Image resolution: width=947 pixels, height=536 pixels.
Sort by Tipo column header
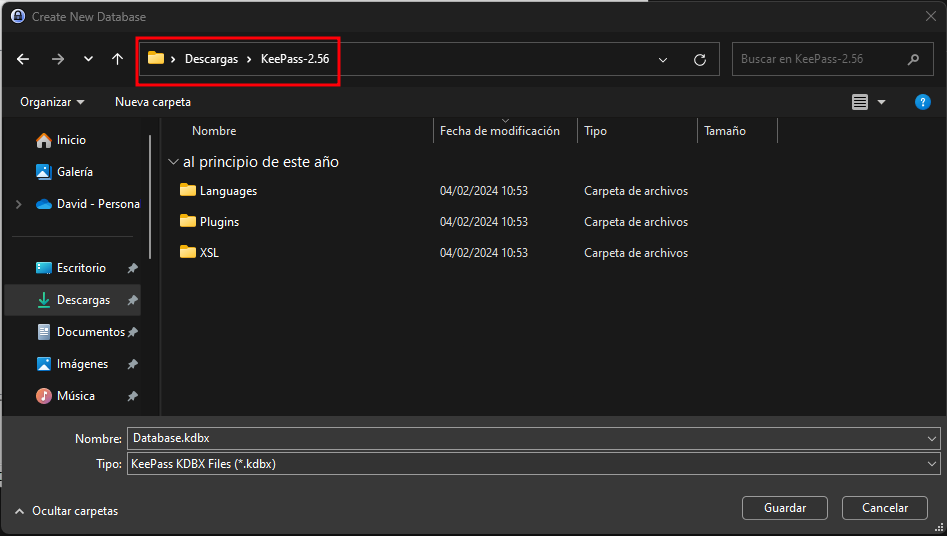coord(595,131)
